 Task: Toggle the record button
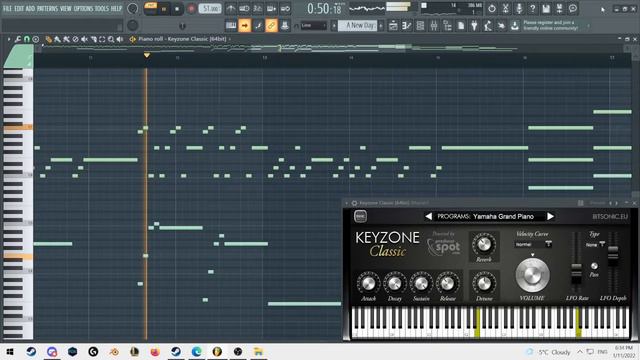pyautogui.click(x=191, y=9)
